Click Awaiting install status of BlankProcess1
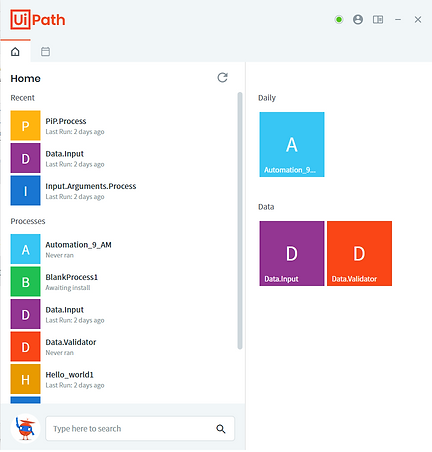The height and width of the screenshot is (452, 432). [68, 288]
